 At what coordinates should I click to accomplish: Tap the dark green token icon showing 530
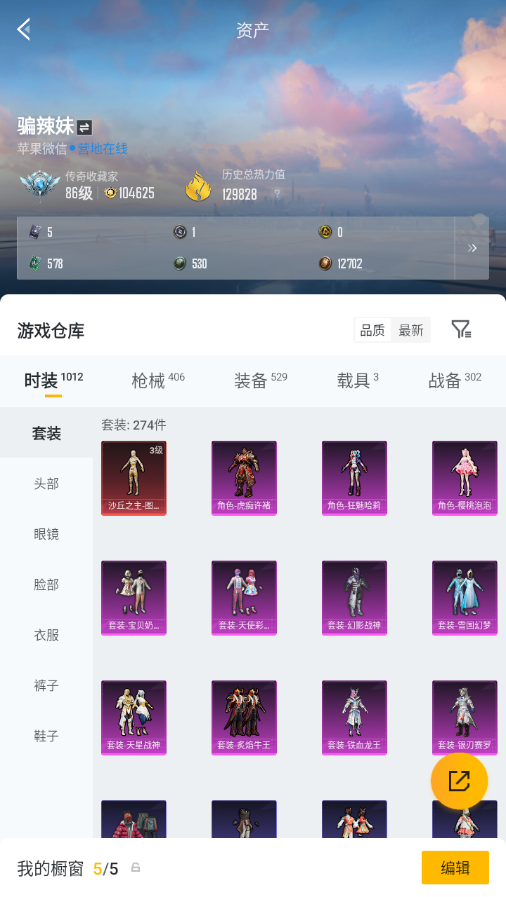pyautogui.click(x=180, y=264)
